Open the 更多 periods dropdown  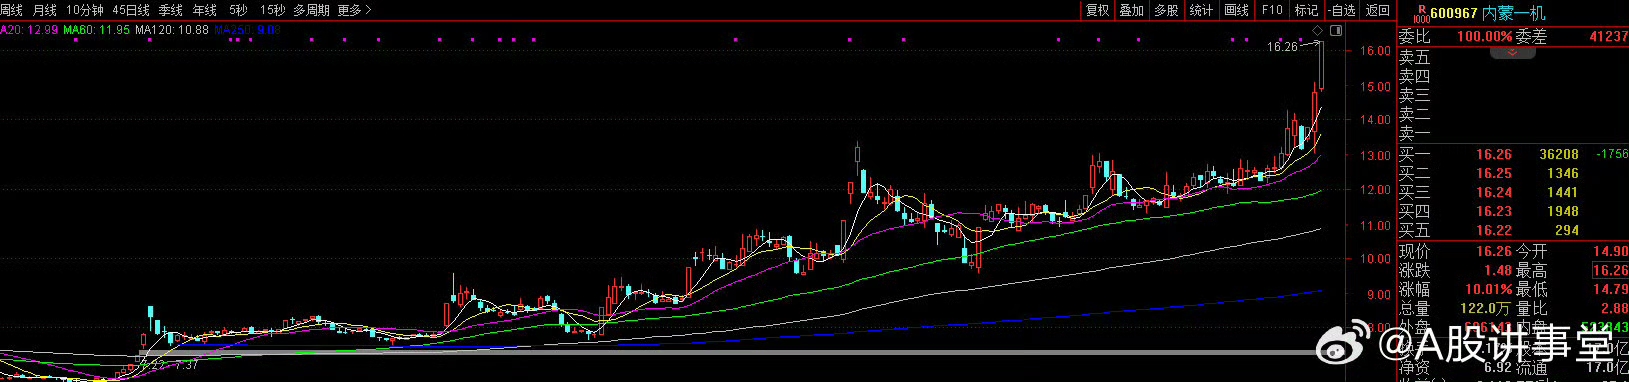(354, 10)
